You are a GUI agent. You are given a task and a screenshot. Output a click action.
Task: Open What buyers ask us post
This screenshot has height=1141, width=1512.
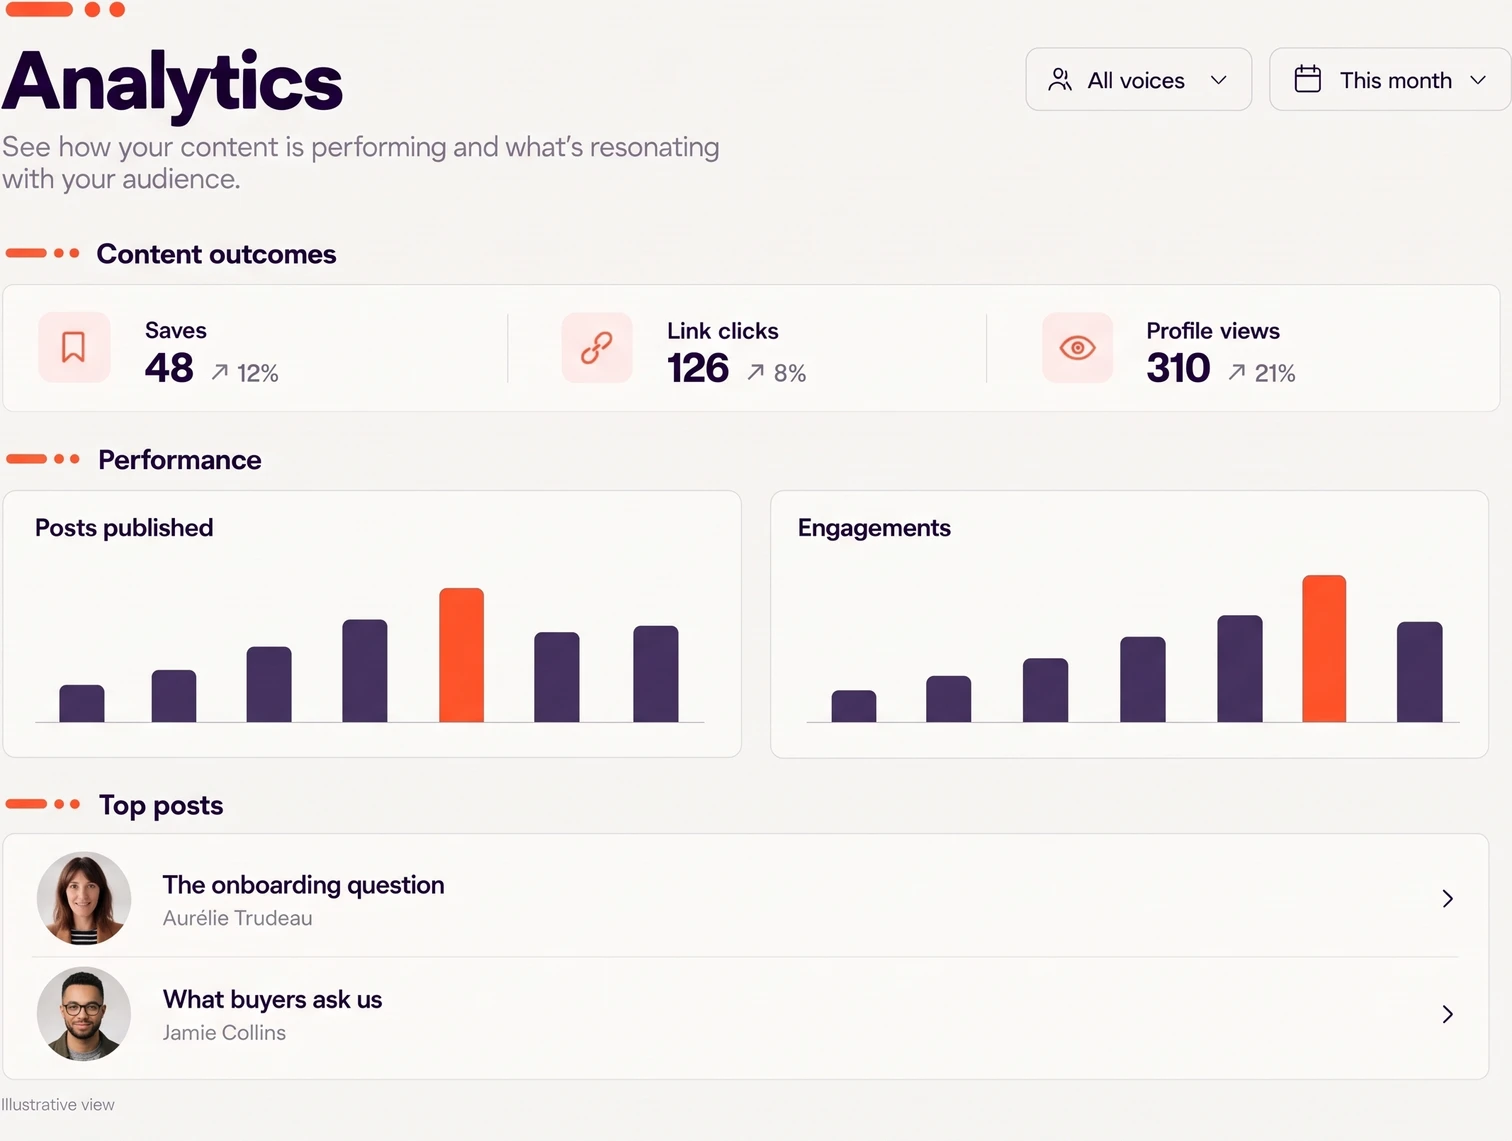[x=745, y=1016]
